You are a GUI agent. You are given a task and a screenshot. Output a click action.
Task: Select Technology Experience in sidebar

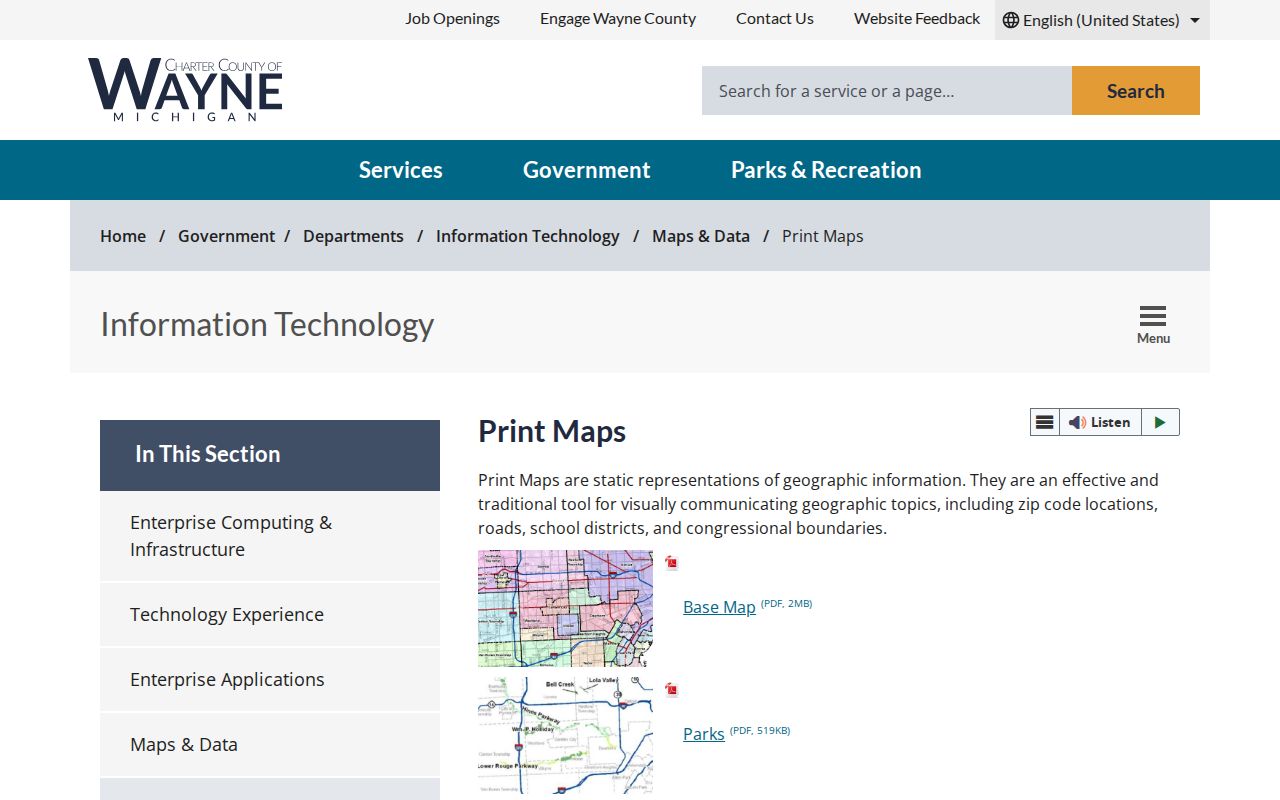pos(270,615)
